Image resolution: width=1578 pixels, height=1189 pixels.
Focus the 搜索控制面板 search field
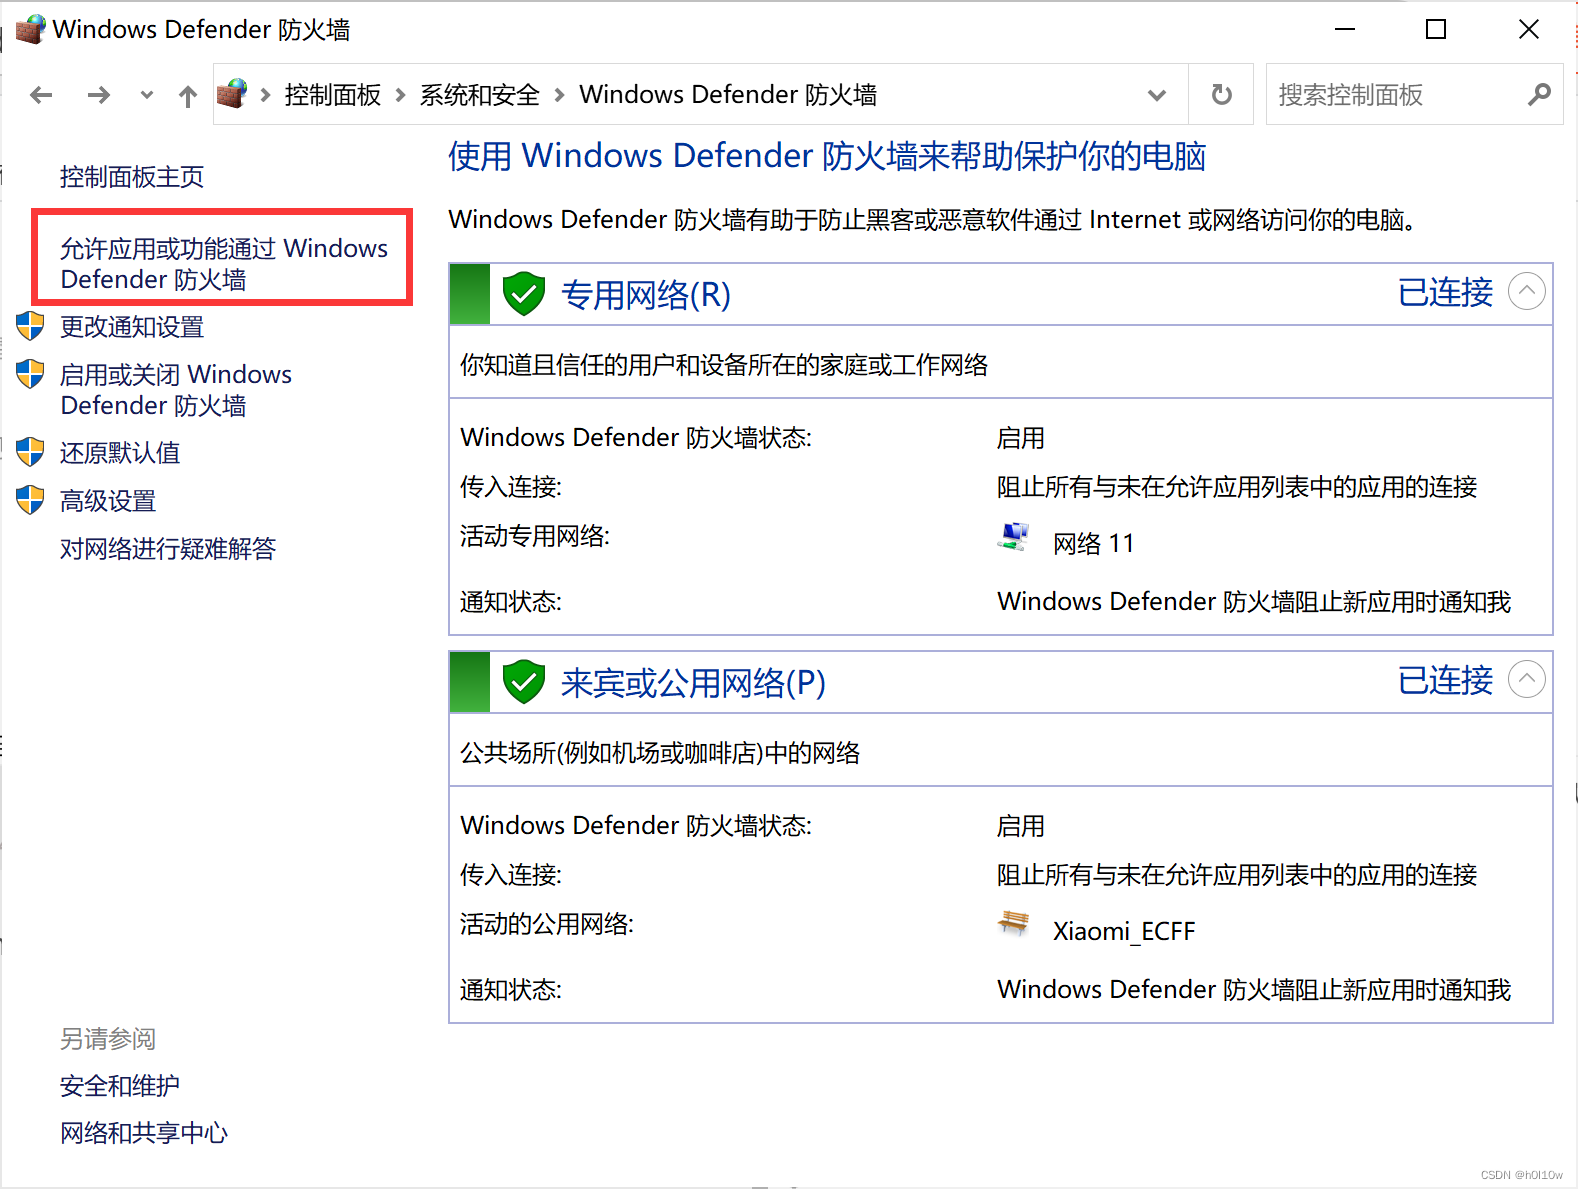click(1414, 95)
